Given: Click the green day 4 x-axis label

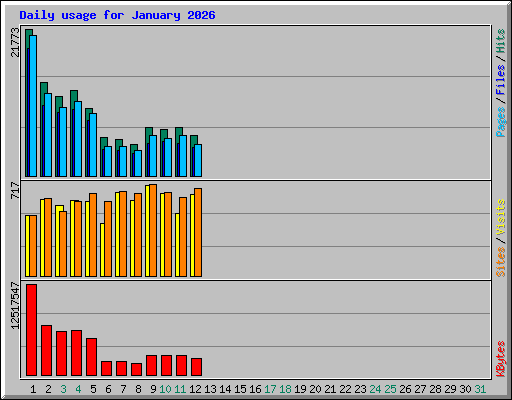Looking at the screenshot, I should coord(78,389).
